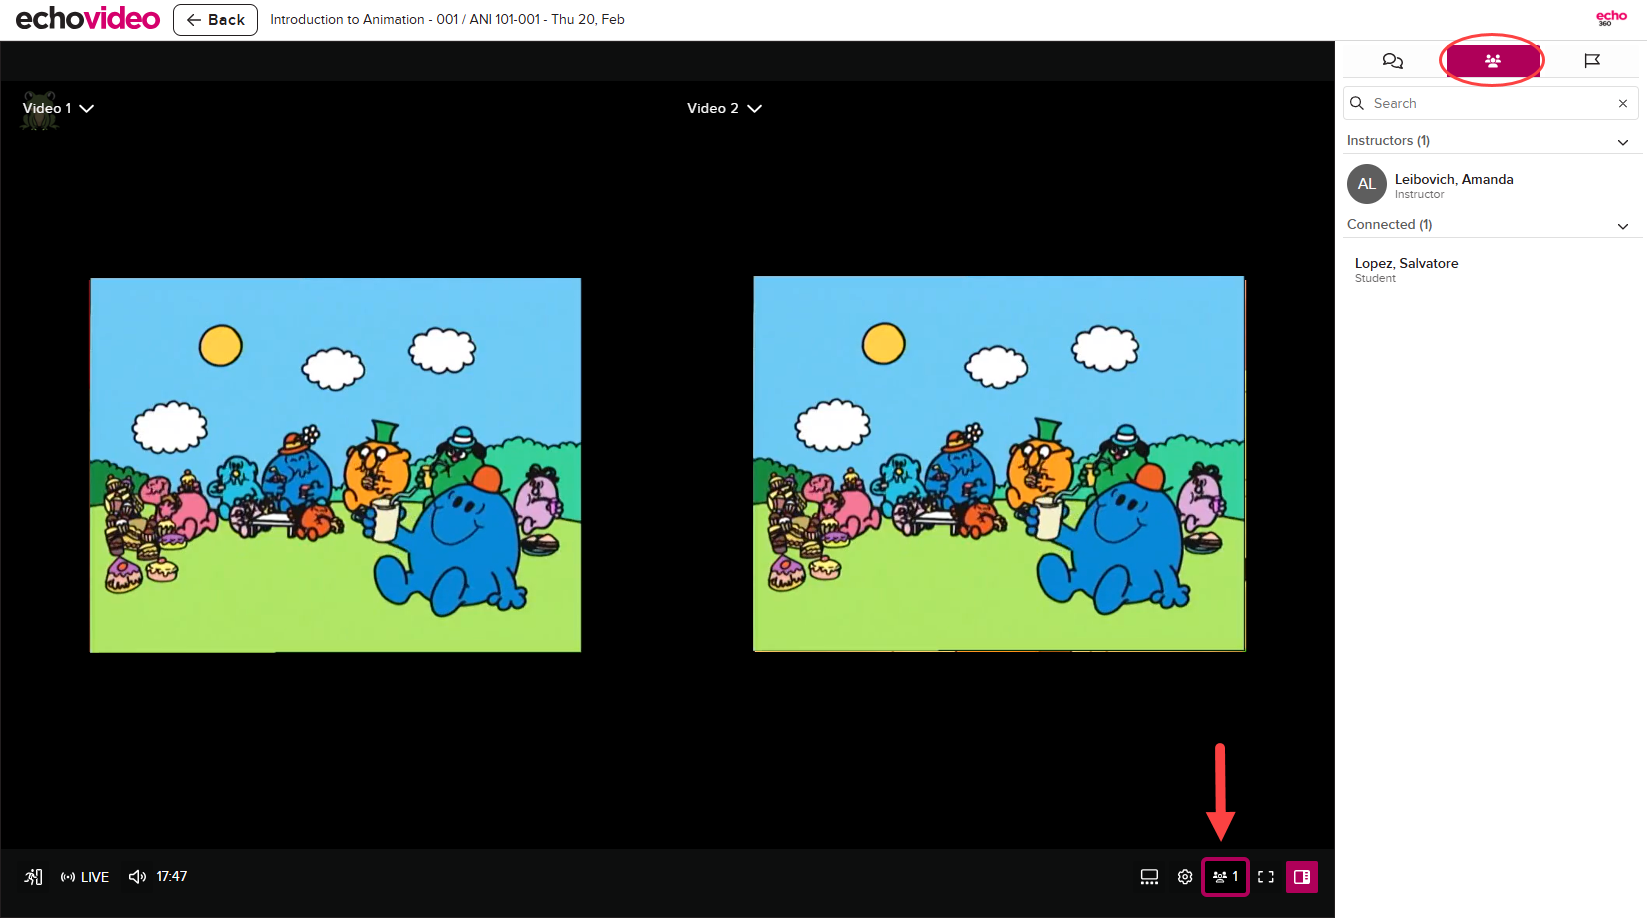This screenshot has height=918, width=1647.
Task: Click the playback speed running-figure icon
Action: (33, 877)
